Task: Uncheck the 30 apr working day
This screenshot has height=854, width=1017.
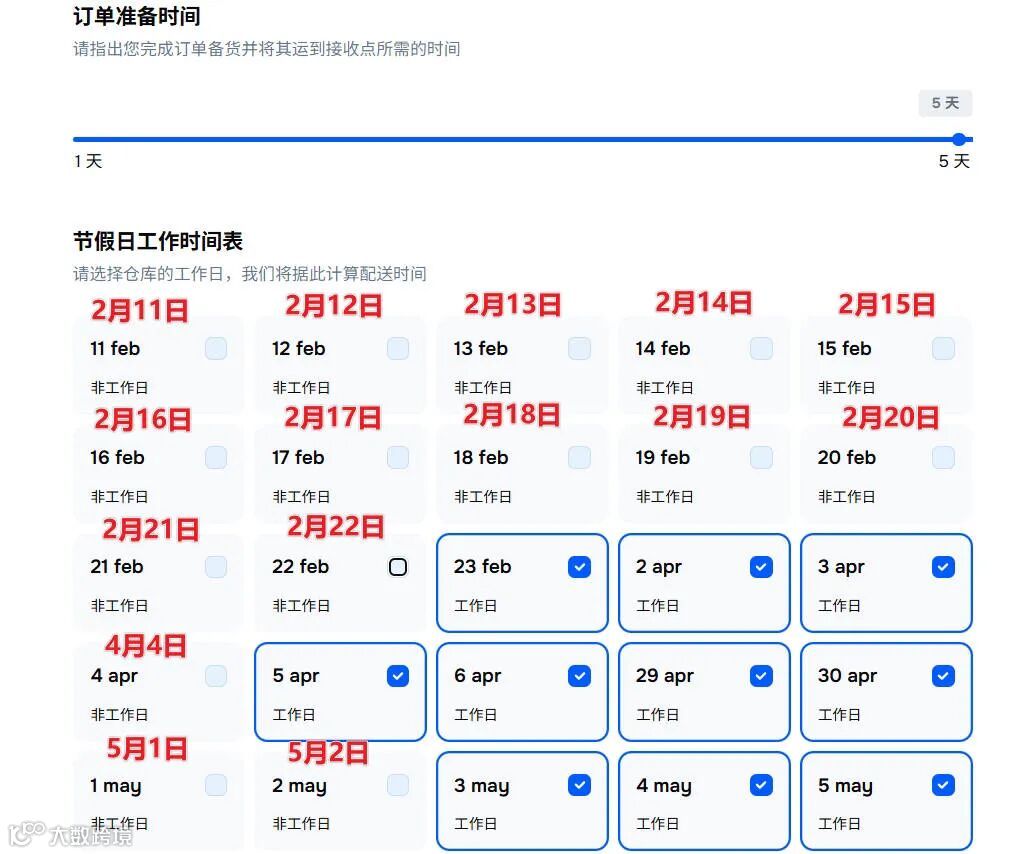Action: pos(943,676)
